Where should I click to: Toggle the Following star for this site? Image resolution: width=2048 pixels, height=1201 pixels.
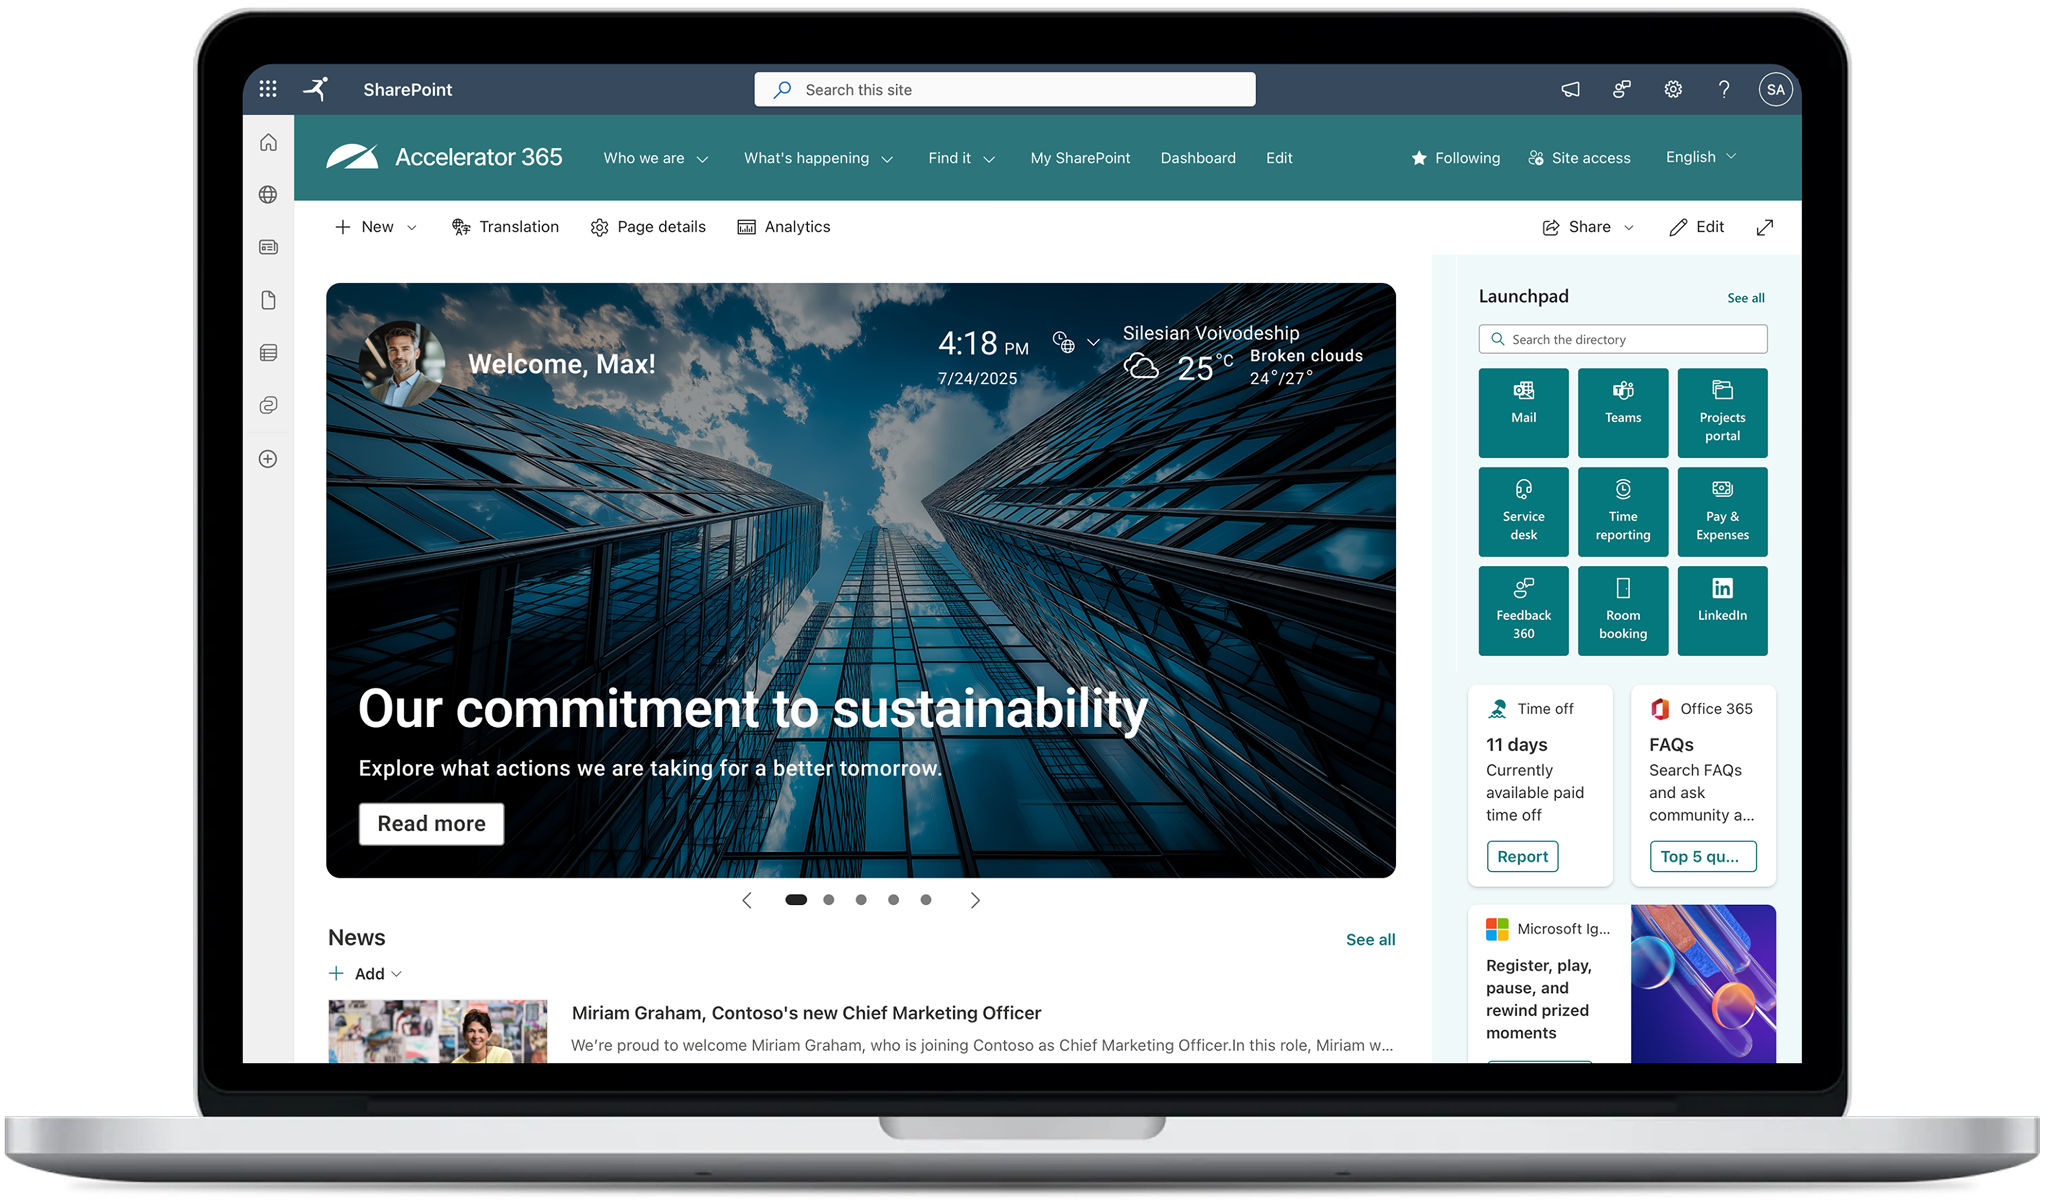1455,158
